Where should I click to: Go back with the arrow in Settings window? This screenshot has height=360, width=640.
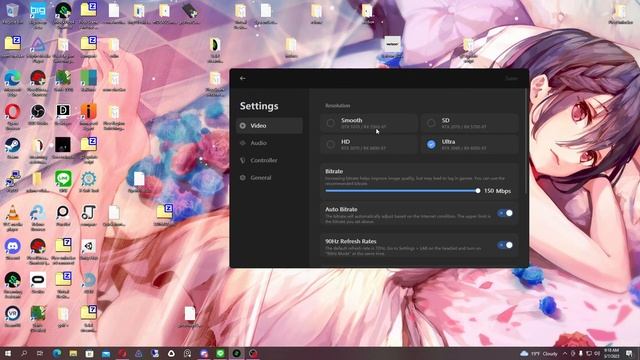[x=243, y=78]
